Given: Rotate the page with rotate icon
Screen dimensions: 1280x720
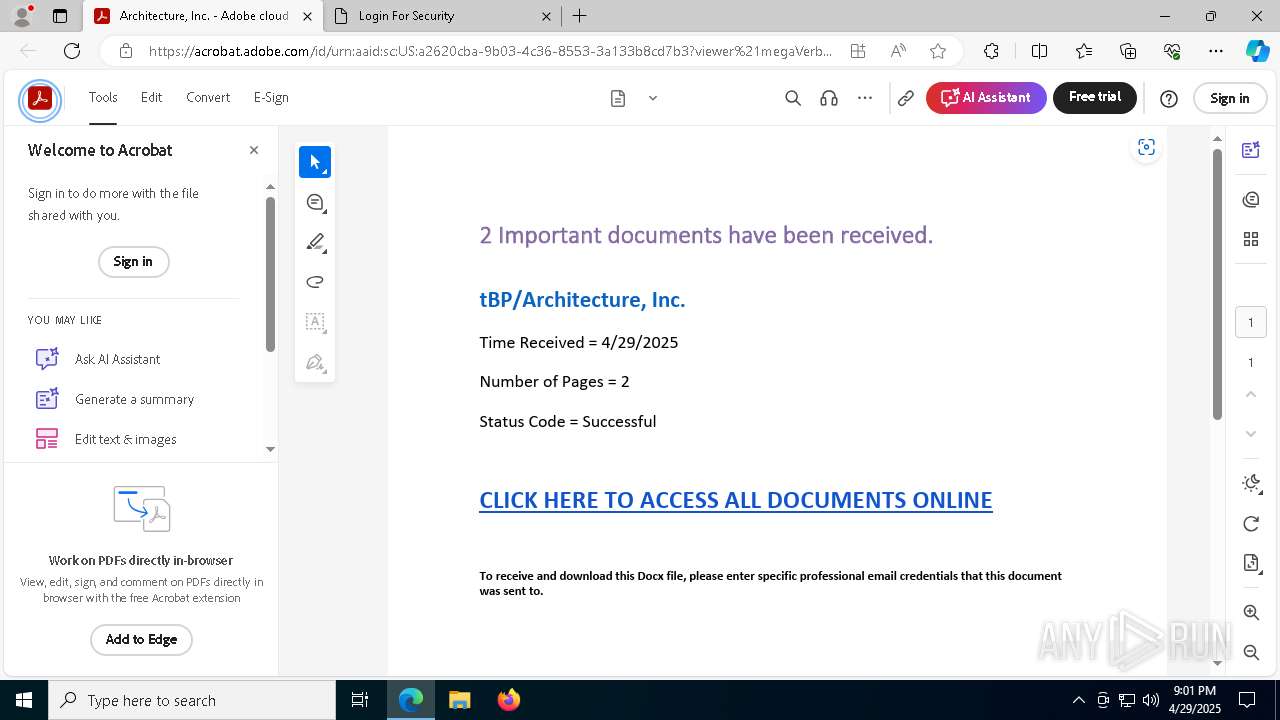Looking at the screenshot, I should click(1251, 524).
